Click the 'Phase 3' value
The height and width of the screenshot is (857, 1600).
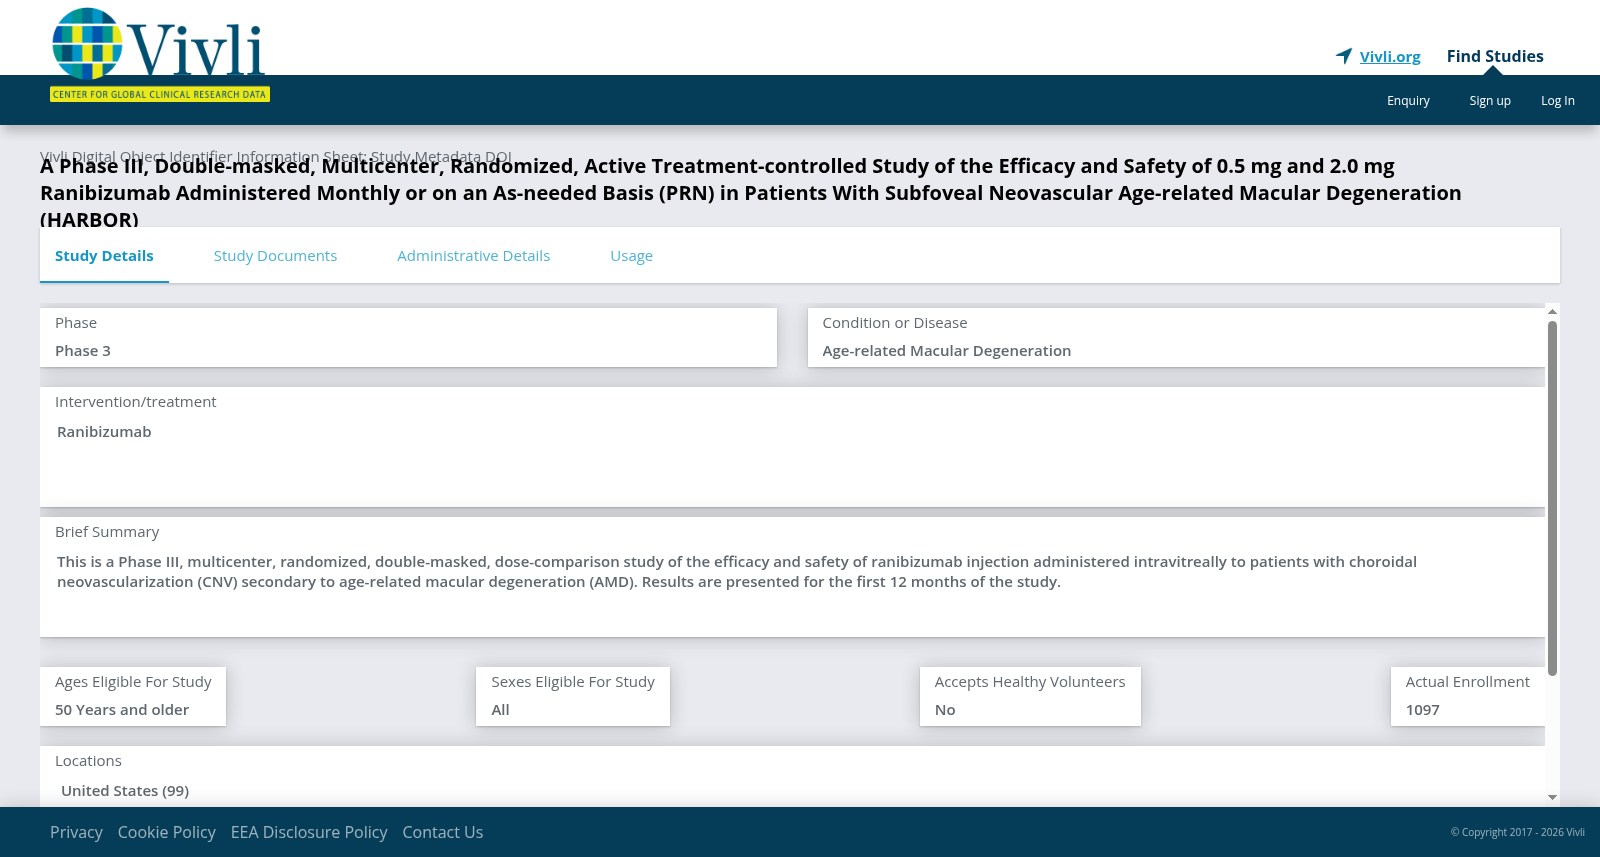pos(83,351)
